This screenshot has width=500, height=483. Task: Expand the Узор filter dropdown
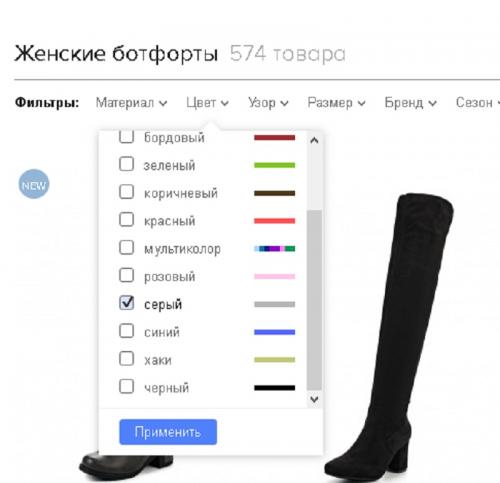tap(268, 103)
